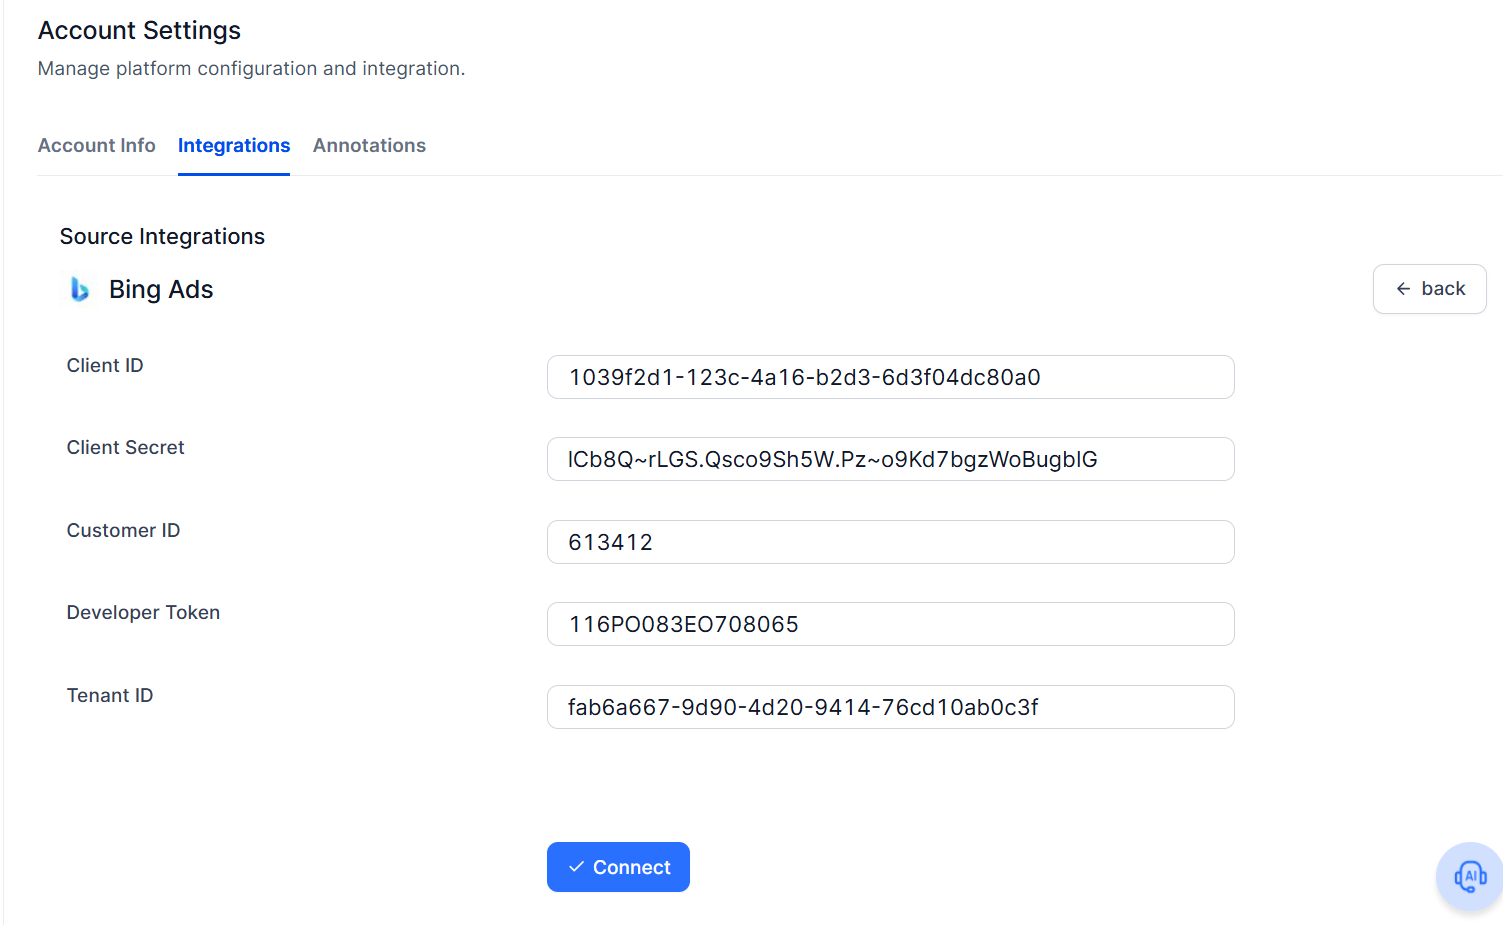The height and width of the screenshot is (925, 1503).
Task: Select the Integrations tab
Action: tap(234, 145)
